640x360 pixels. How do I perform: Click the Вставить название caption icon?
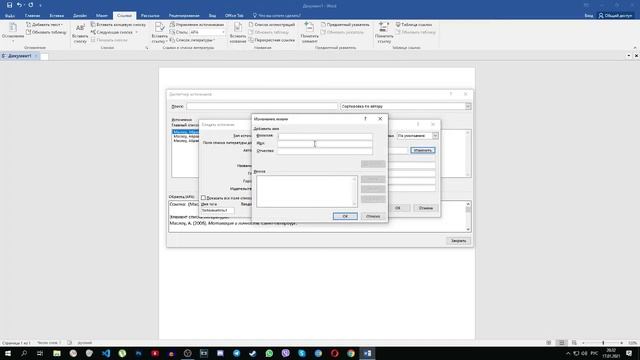pyautogui.click(x=238, y=28)
